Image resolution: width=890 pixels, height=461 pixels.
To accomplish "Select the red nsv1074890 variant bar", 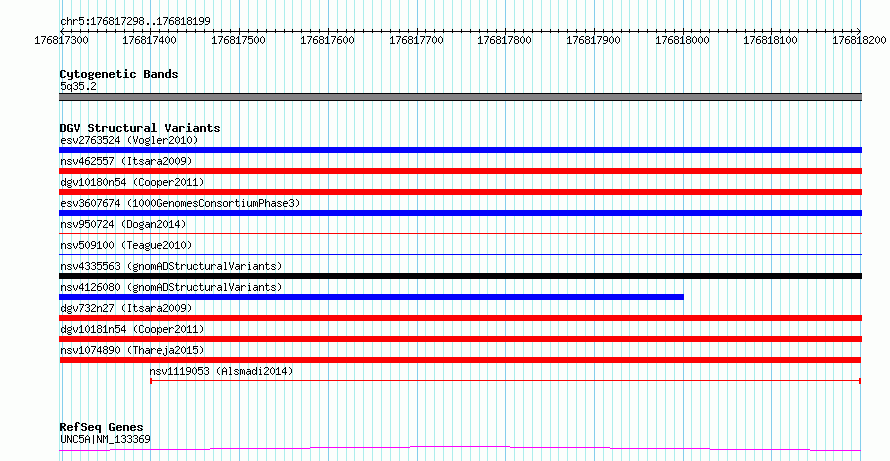I will click(x=460, y=360).
